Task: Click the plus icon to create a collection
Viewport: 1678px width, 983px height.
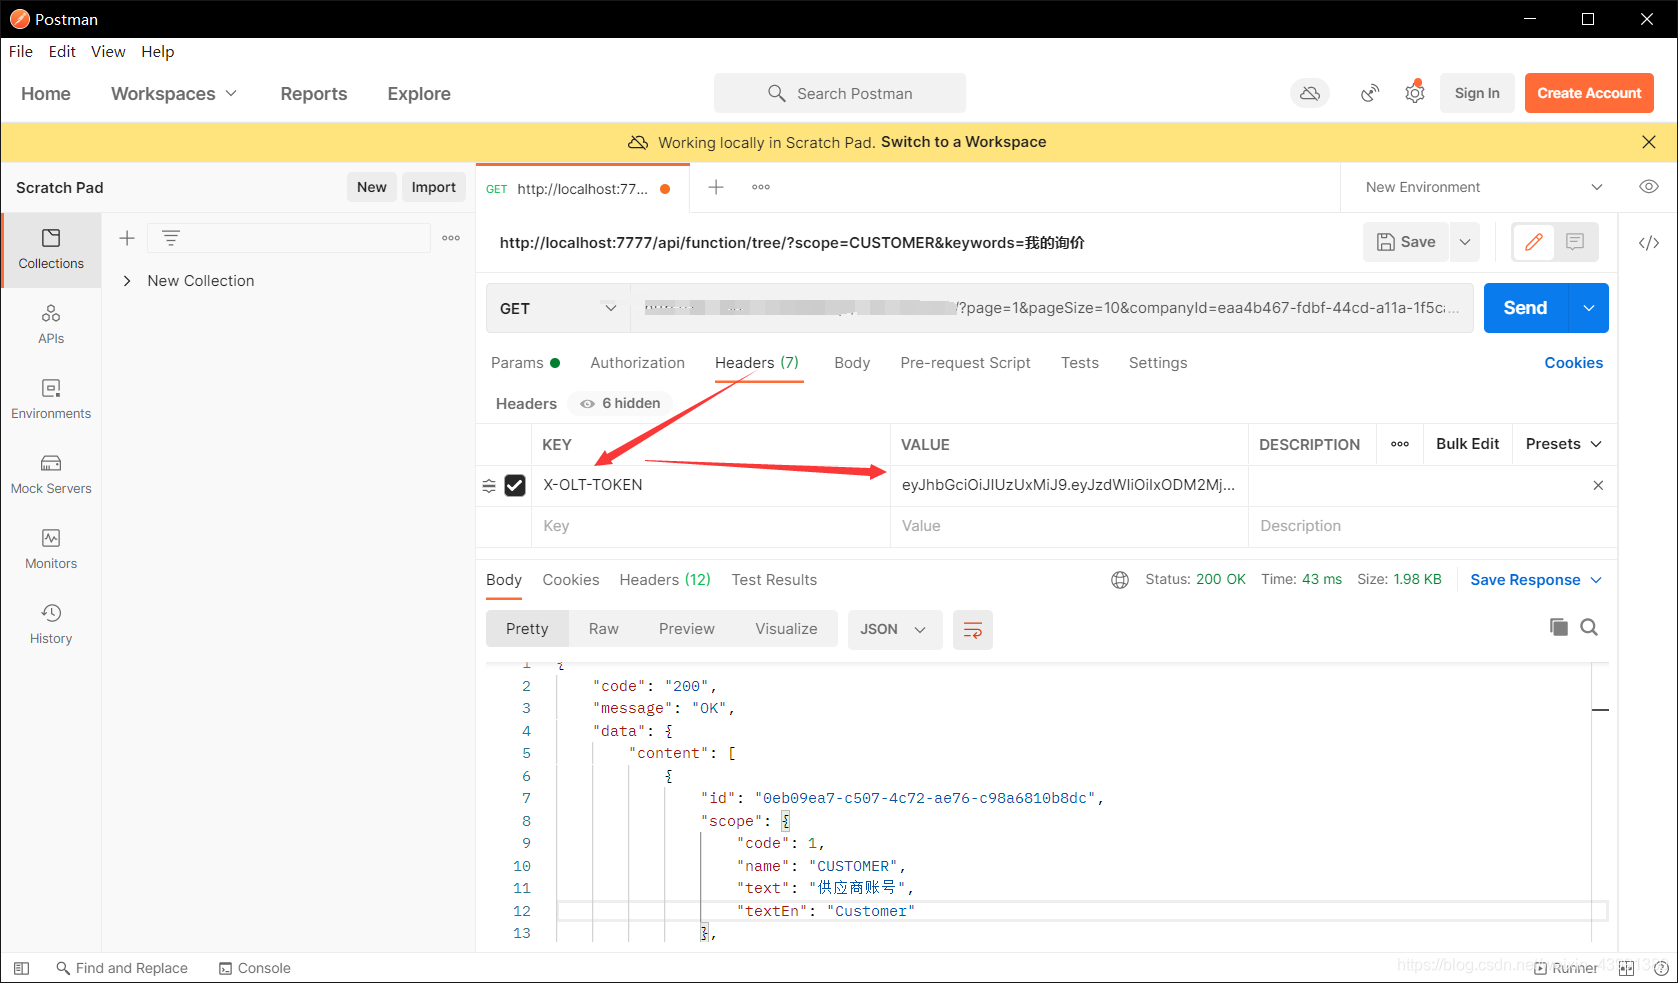Action: tap(127, 238)
